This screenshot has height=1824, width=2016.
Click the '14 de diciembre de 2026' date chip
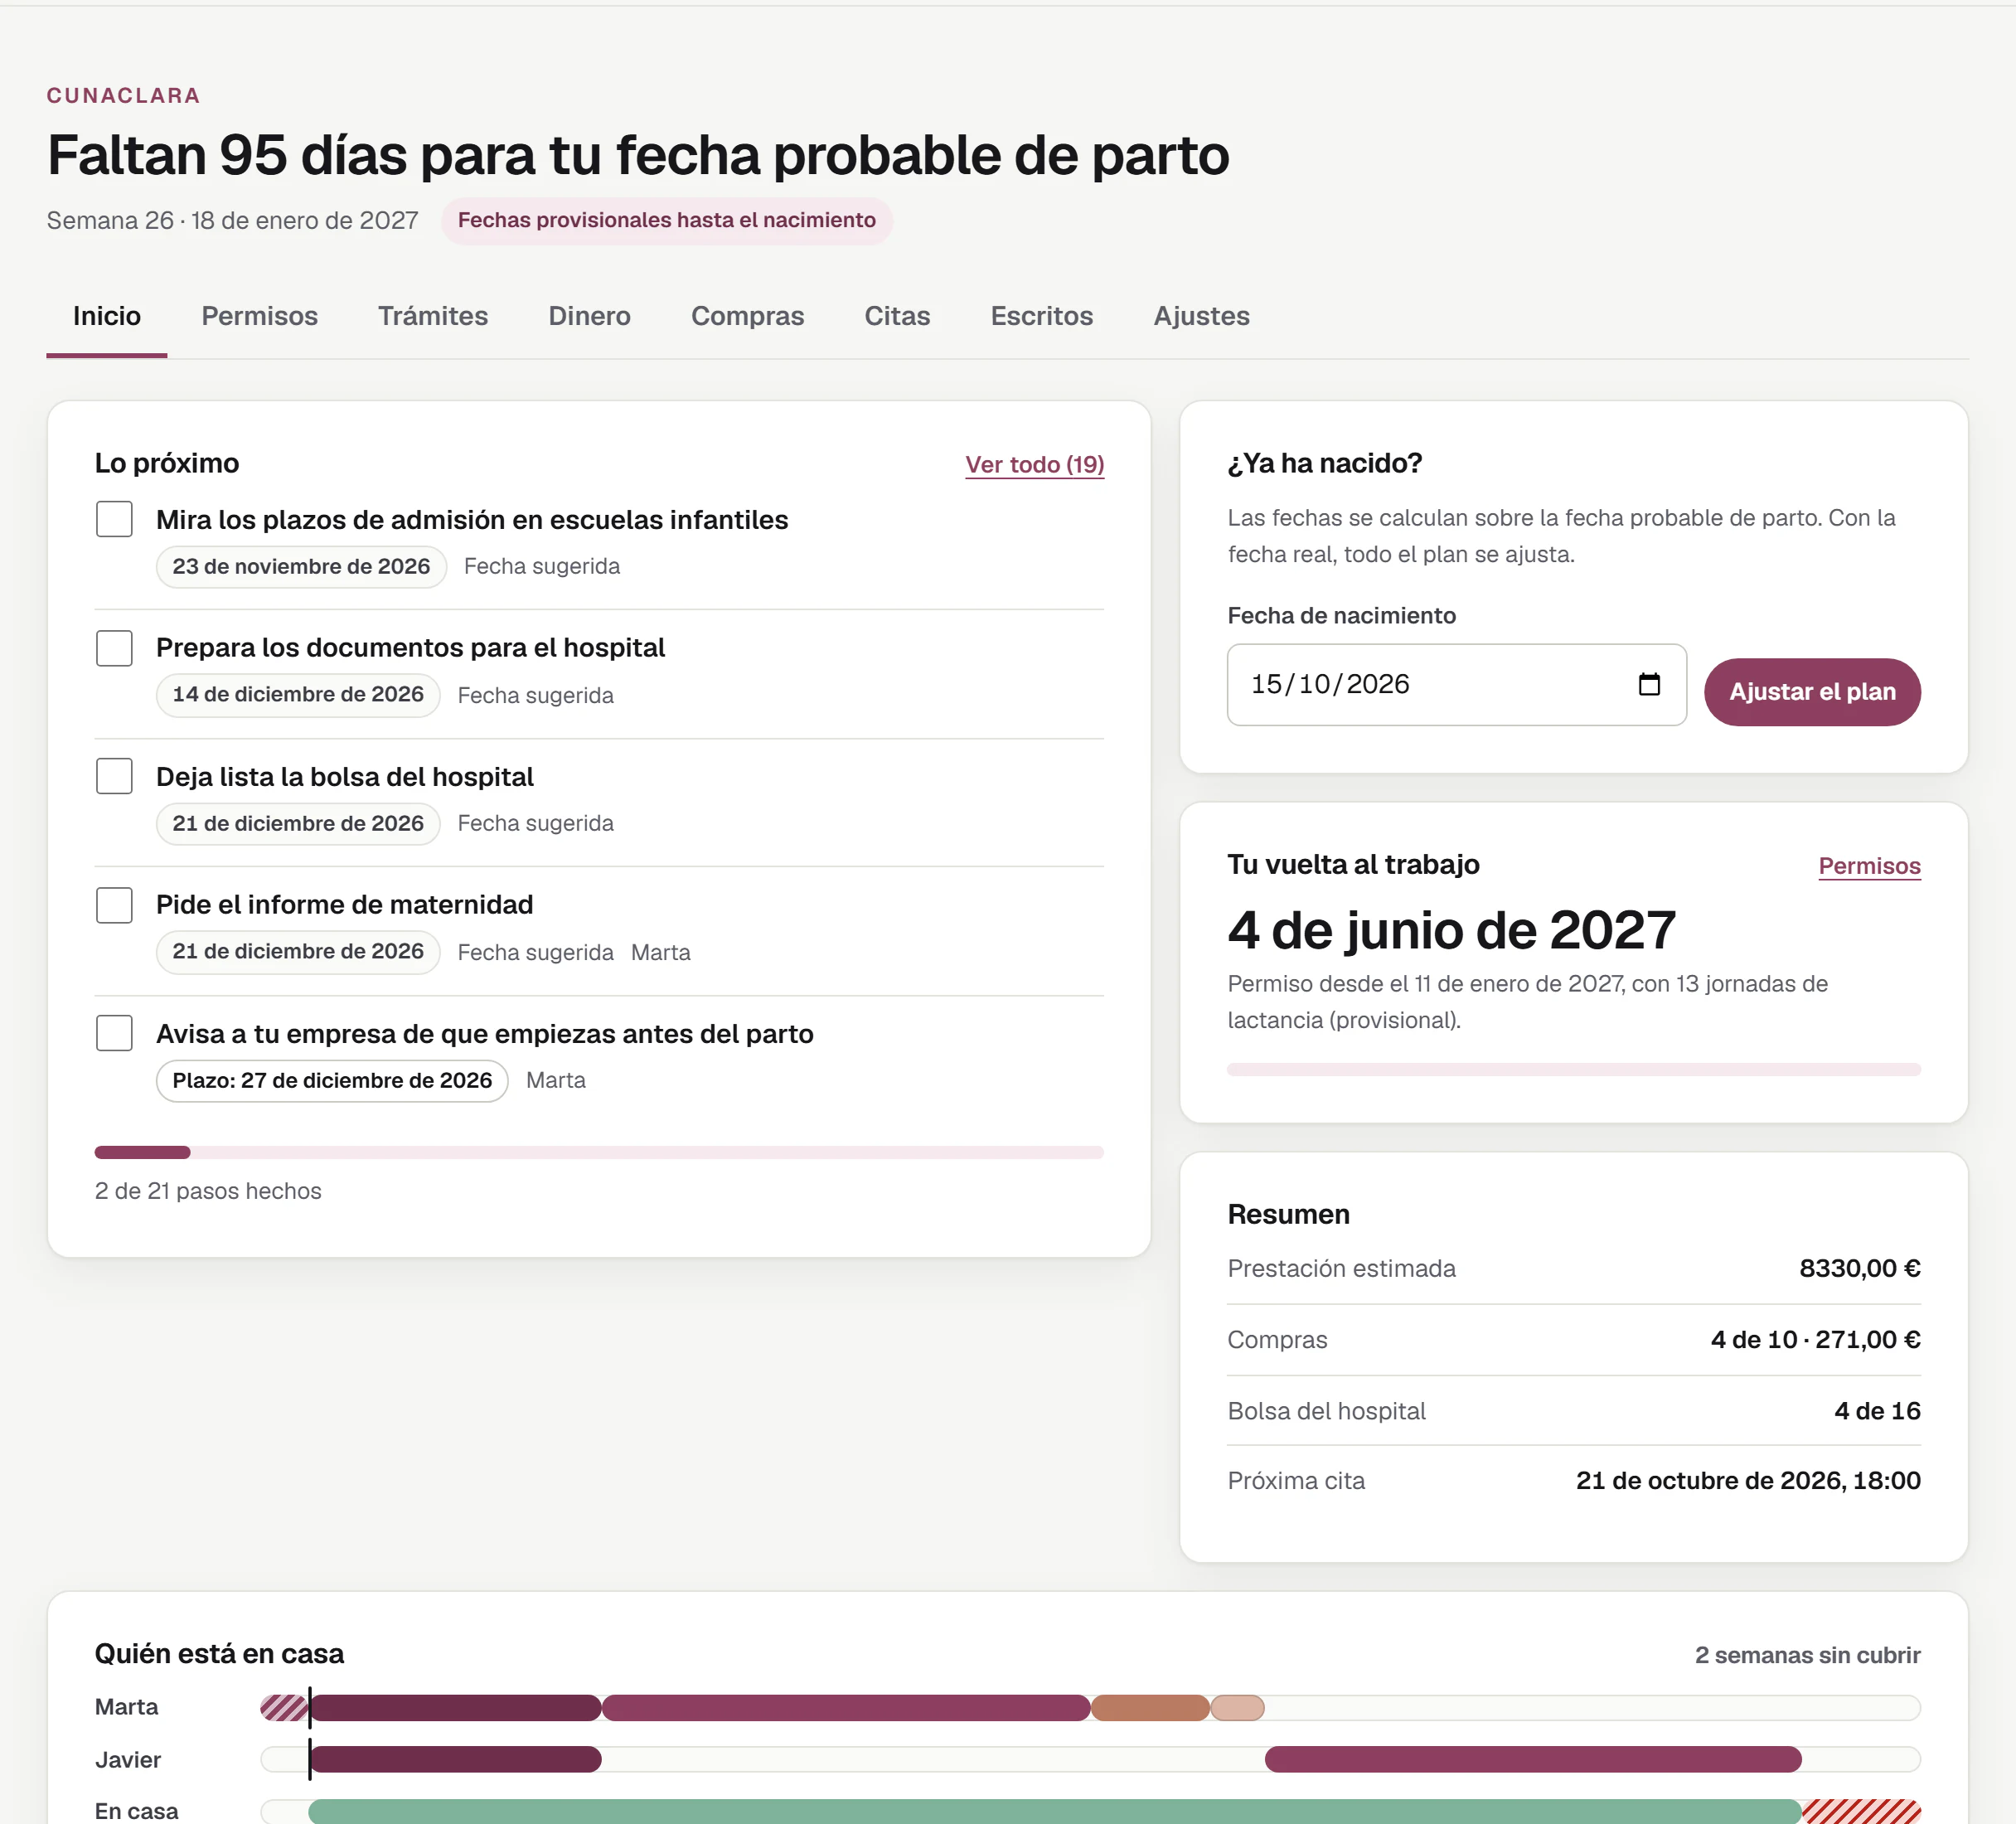coord(298,695)
